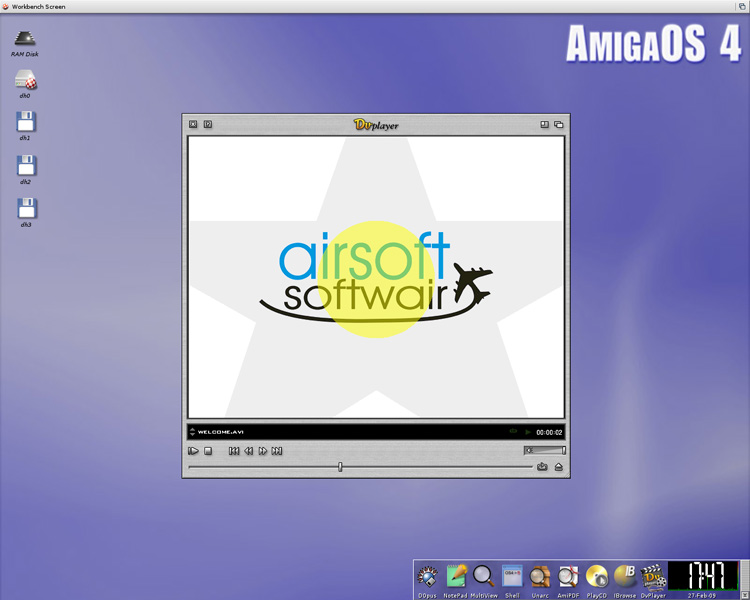Click the Workbench Screen title
The image size is (750, 600).
[x=38, y=7]
